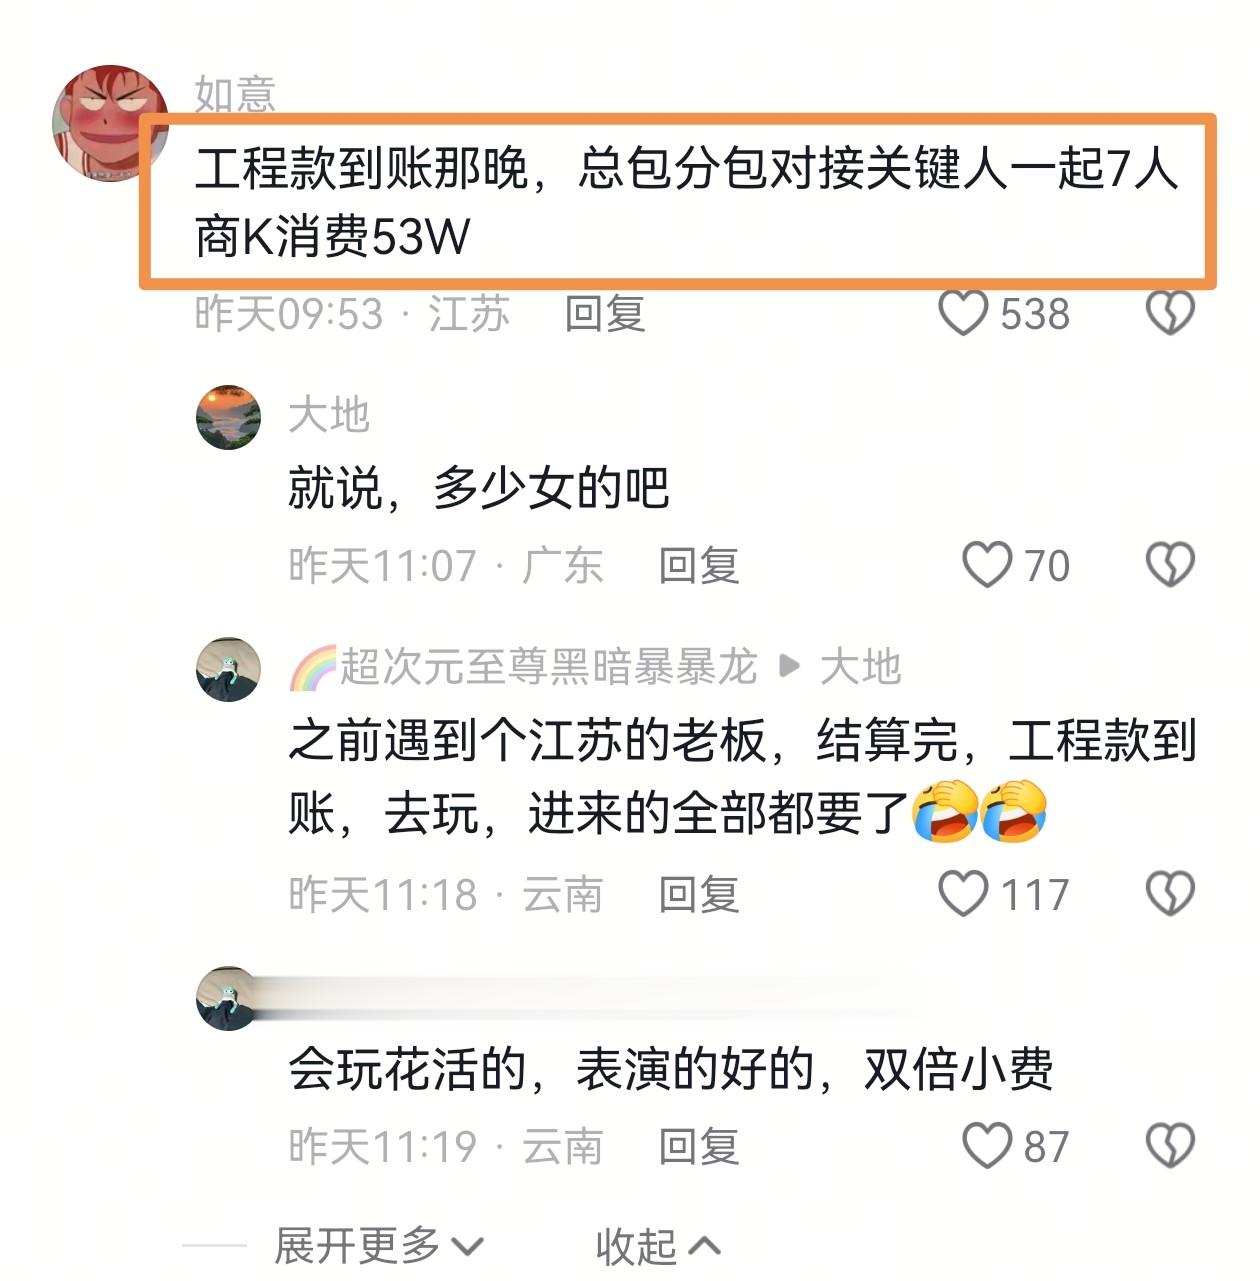Open 如意's profile avatar
The image size is (1260, 1281).
pos(110,123)
